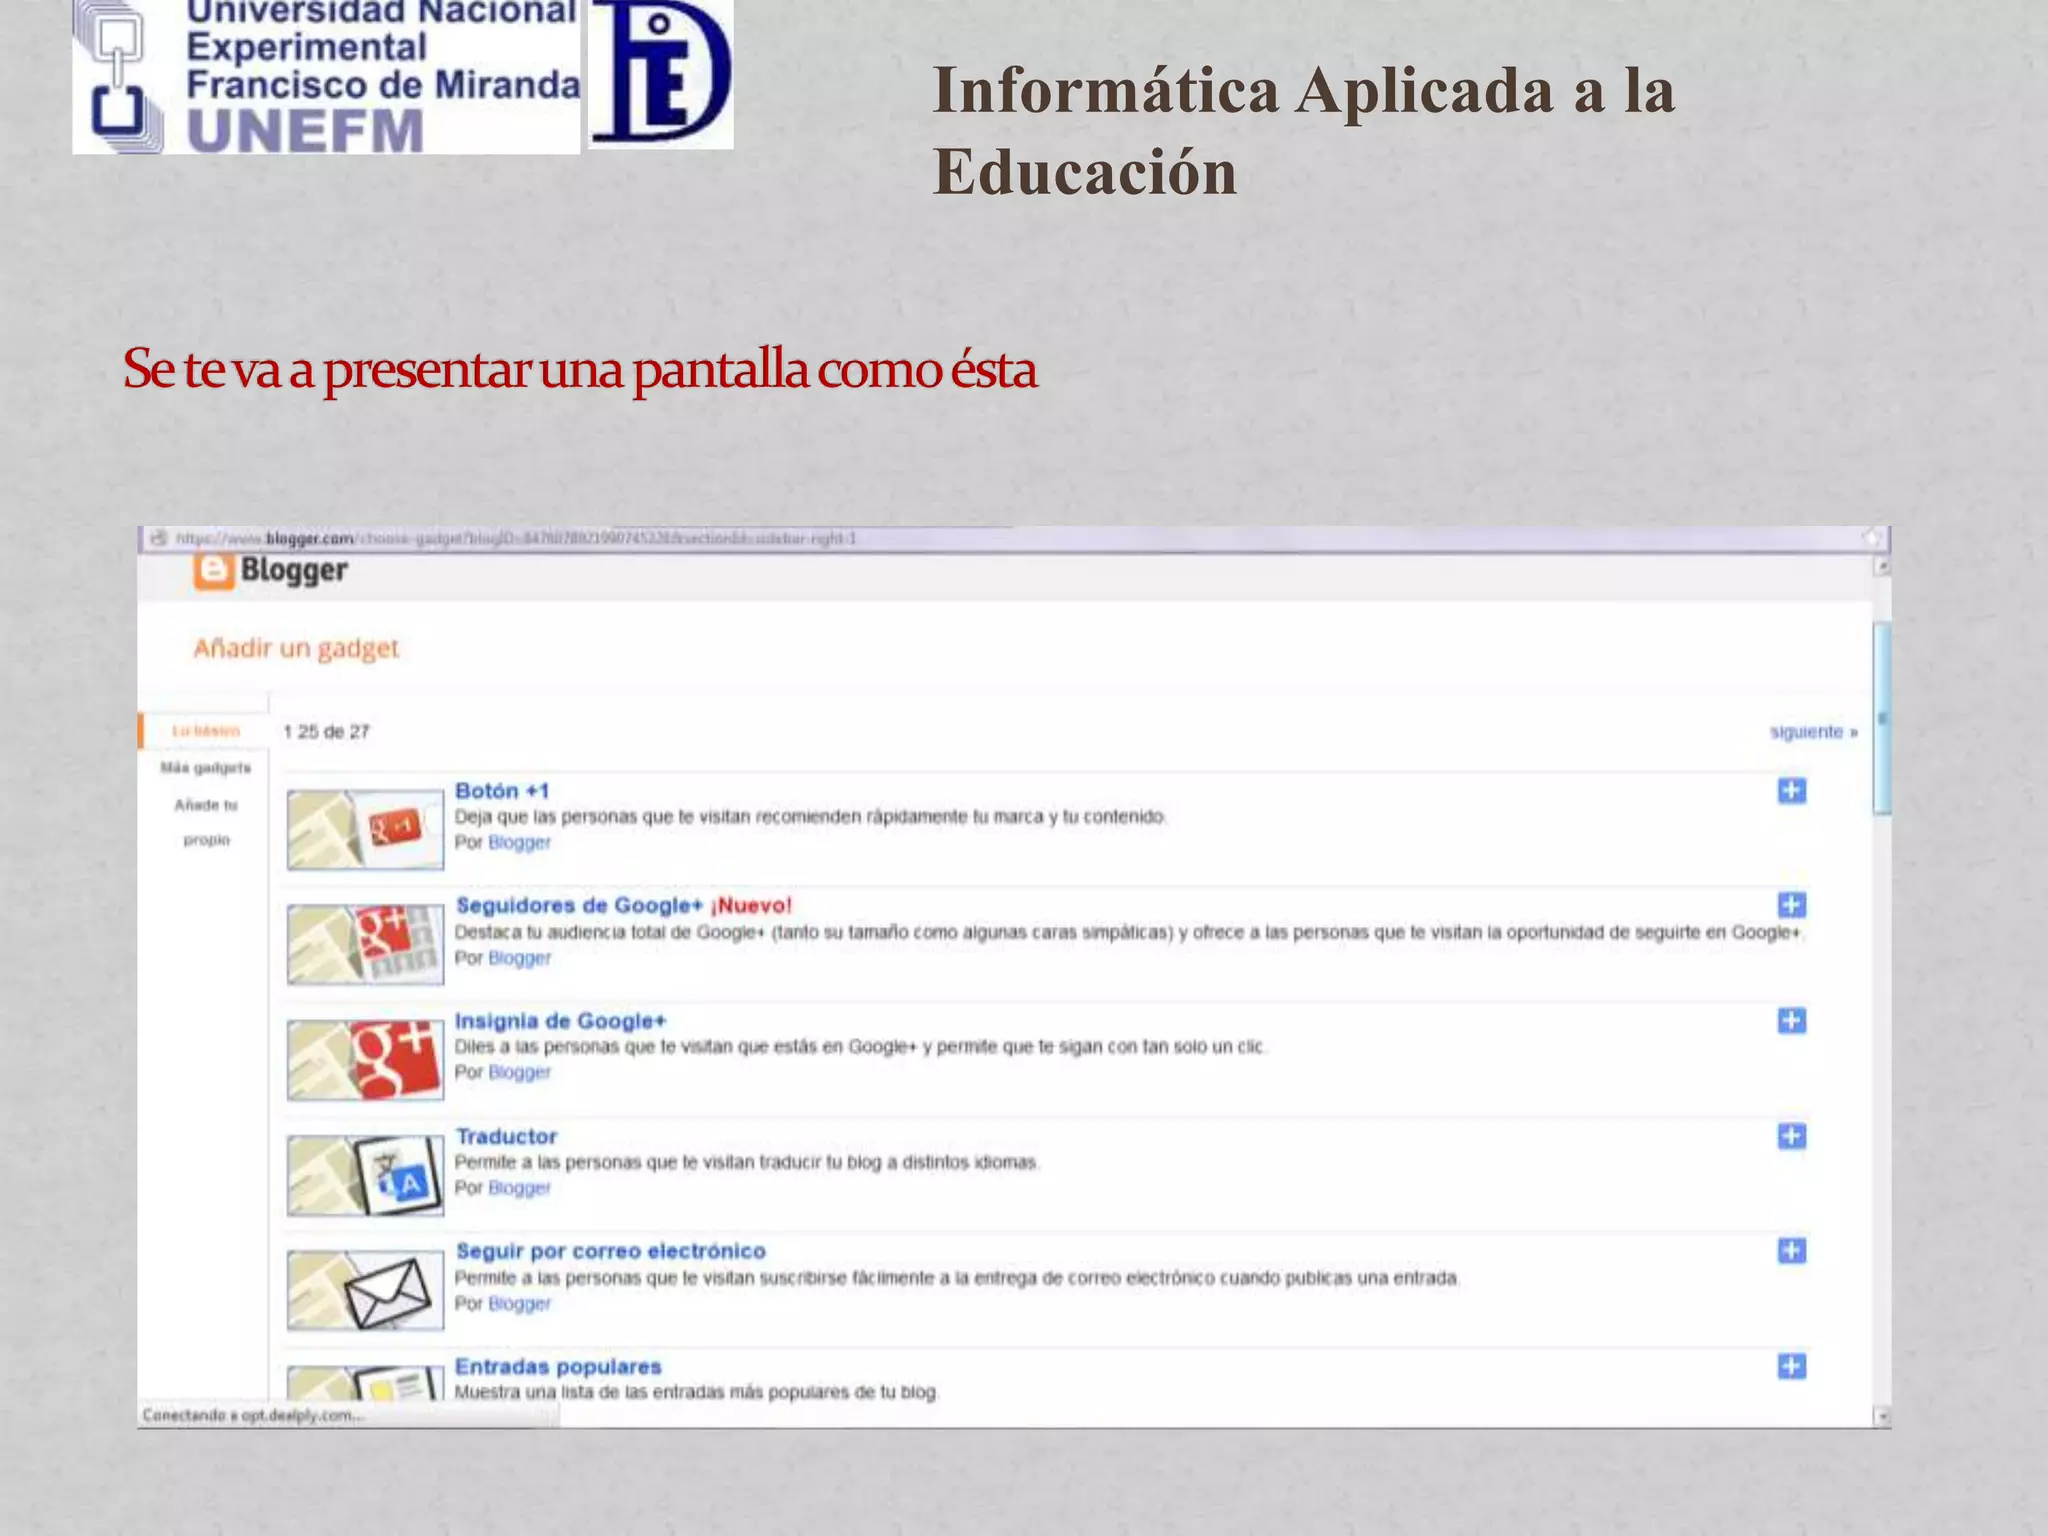Add the Botón +1 gadget plus icon

(1791, 791)
